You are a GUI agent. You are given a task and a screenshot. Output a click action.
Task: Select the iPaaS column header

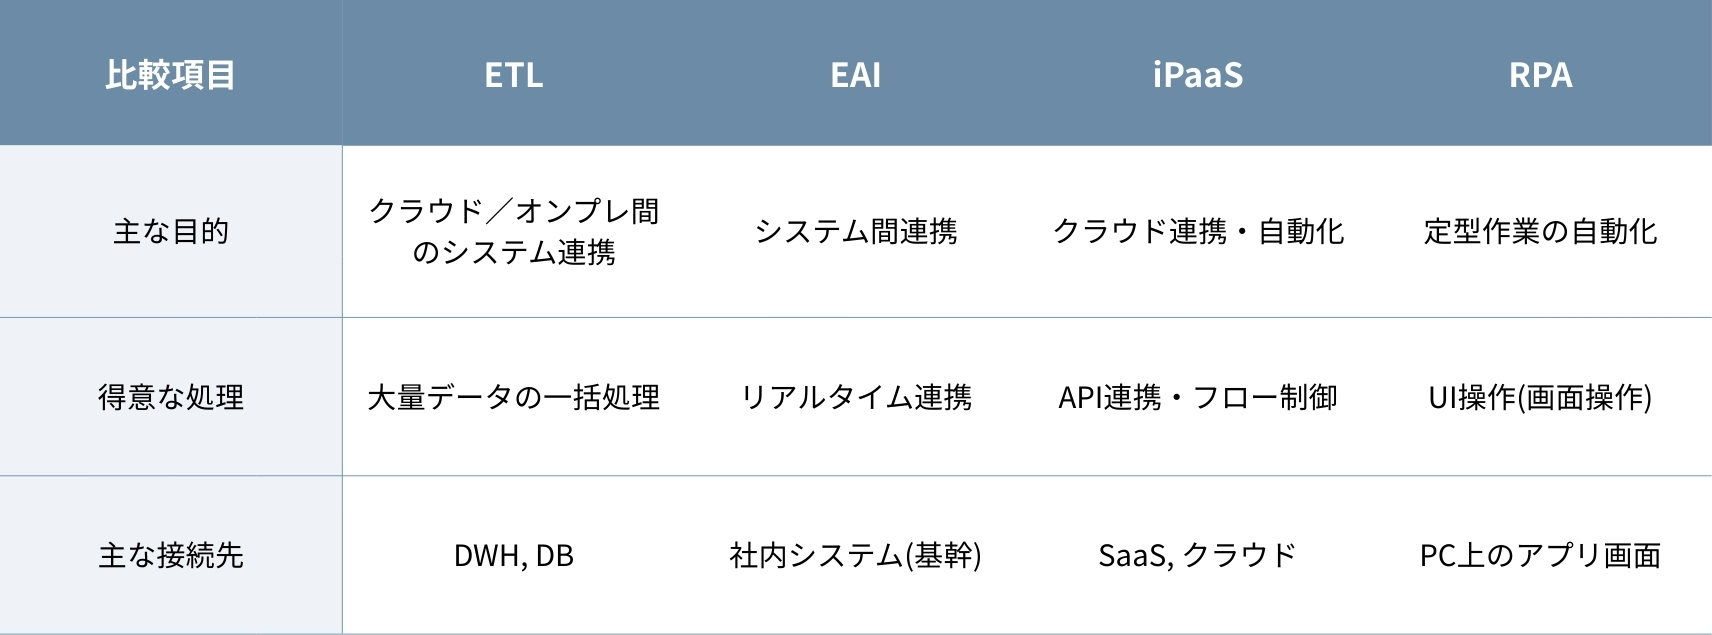1198,75
